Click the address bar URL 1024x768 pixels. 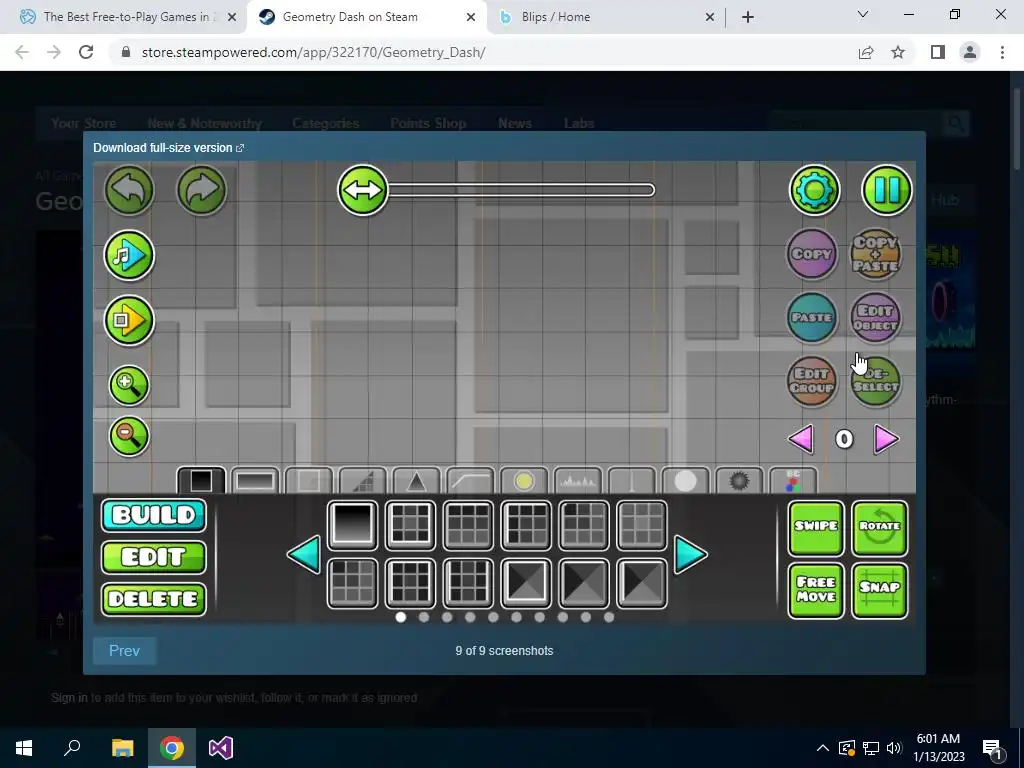(x=313, y=52)
